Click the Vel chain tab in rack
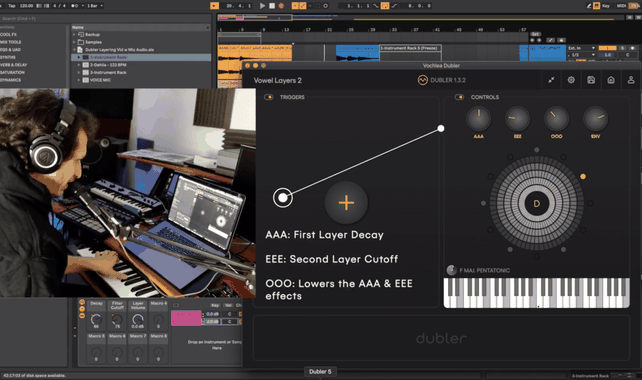Screen dimensions: 642x380 [x=228, y=305]
